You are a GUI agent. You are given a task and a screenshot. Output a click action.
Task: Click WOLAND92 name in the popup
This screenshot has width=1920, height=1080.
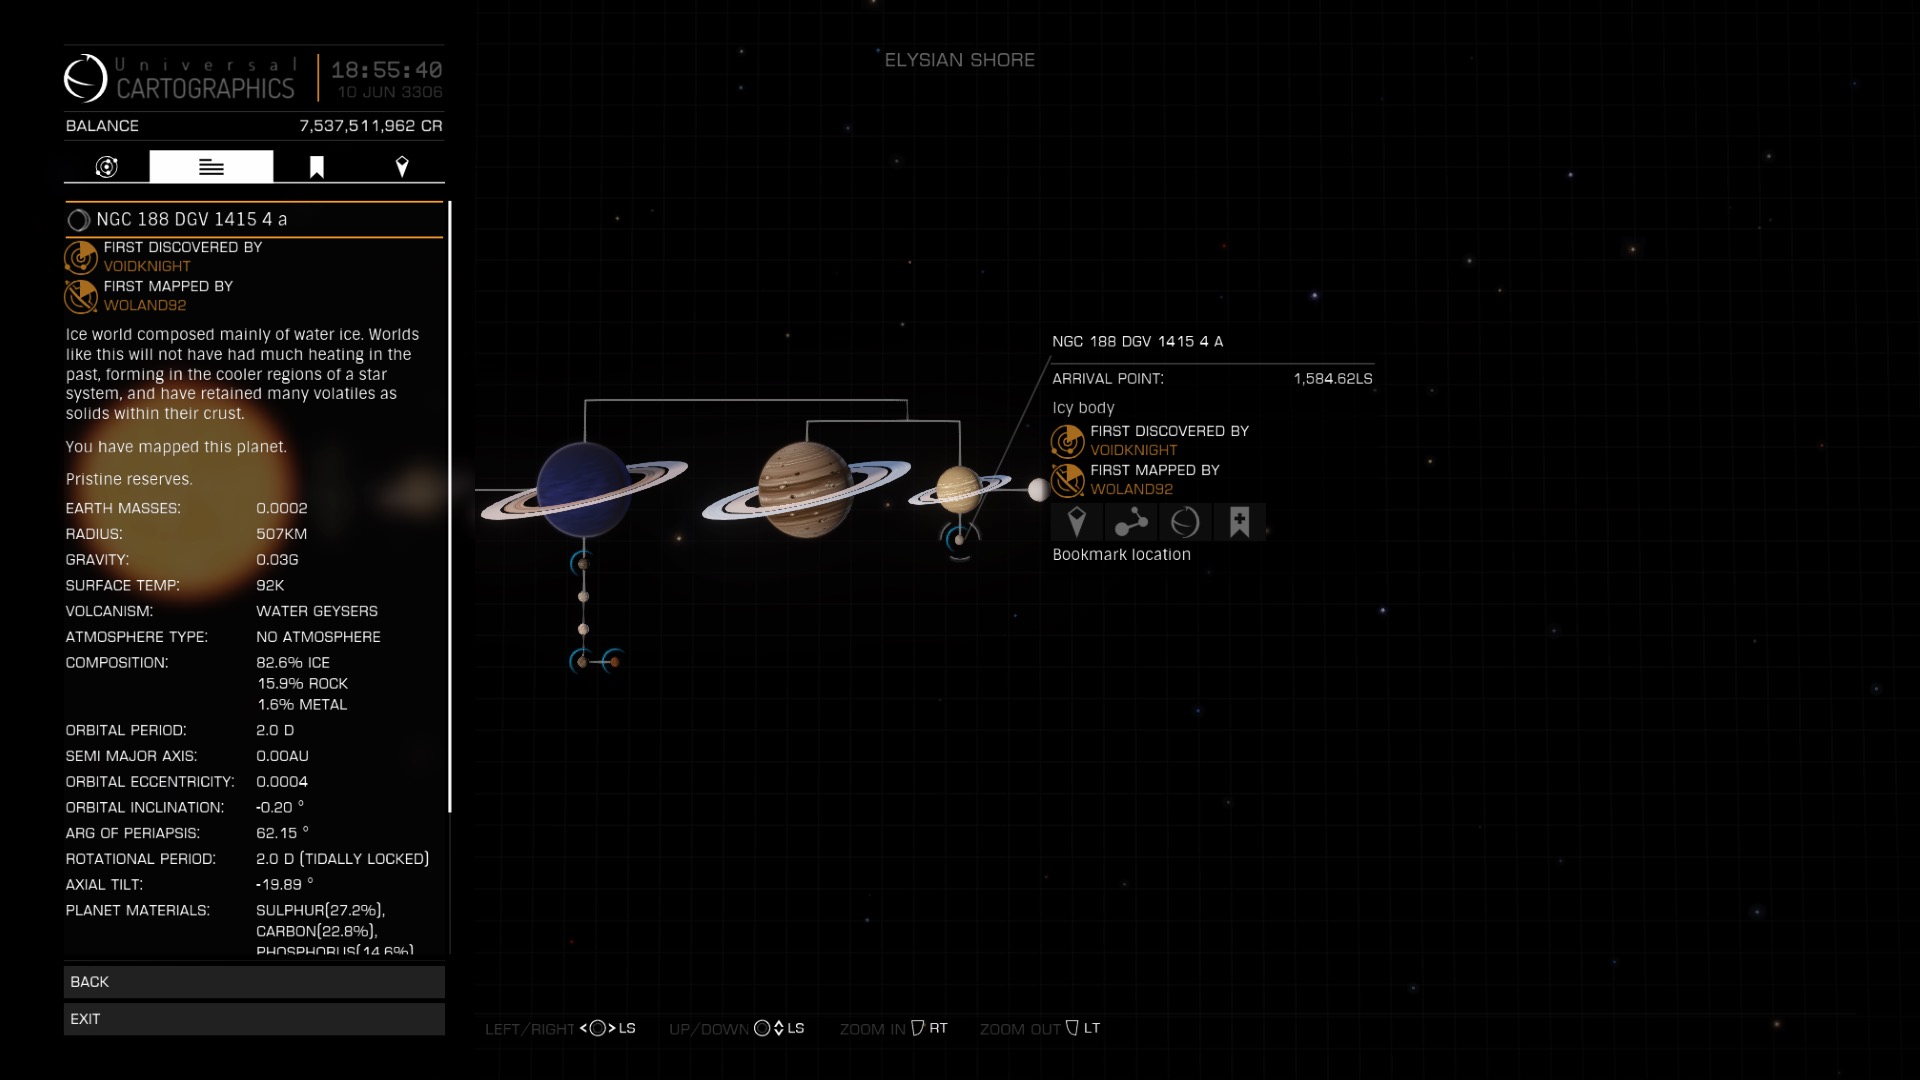click(x=1132, y=489)
